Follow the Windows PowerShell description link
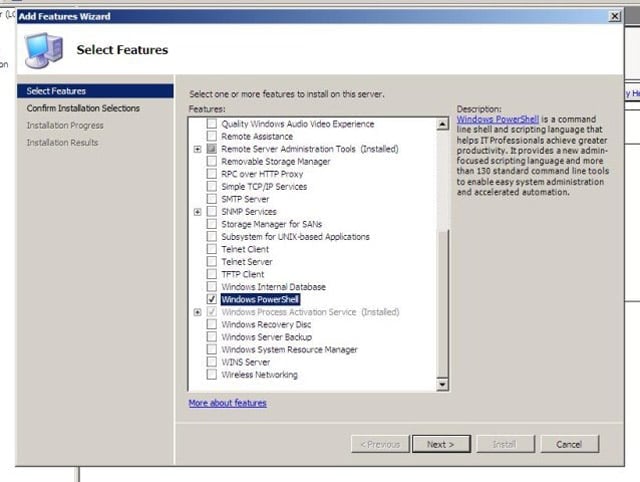640x482 pixels. coord(498,119)
